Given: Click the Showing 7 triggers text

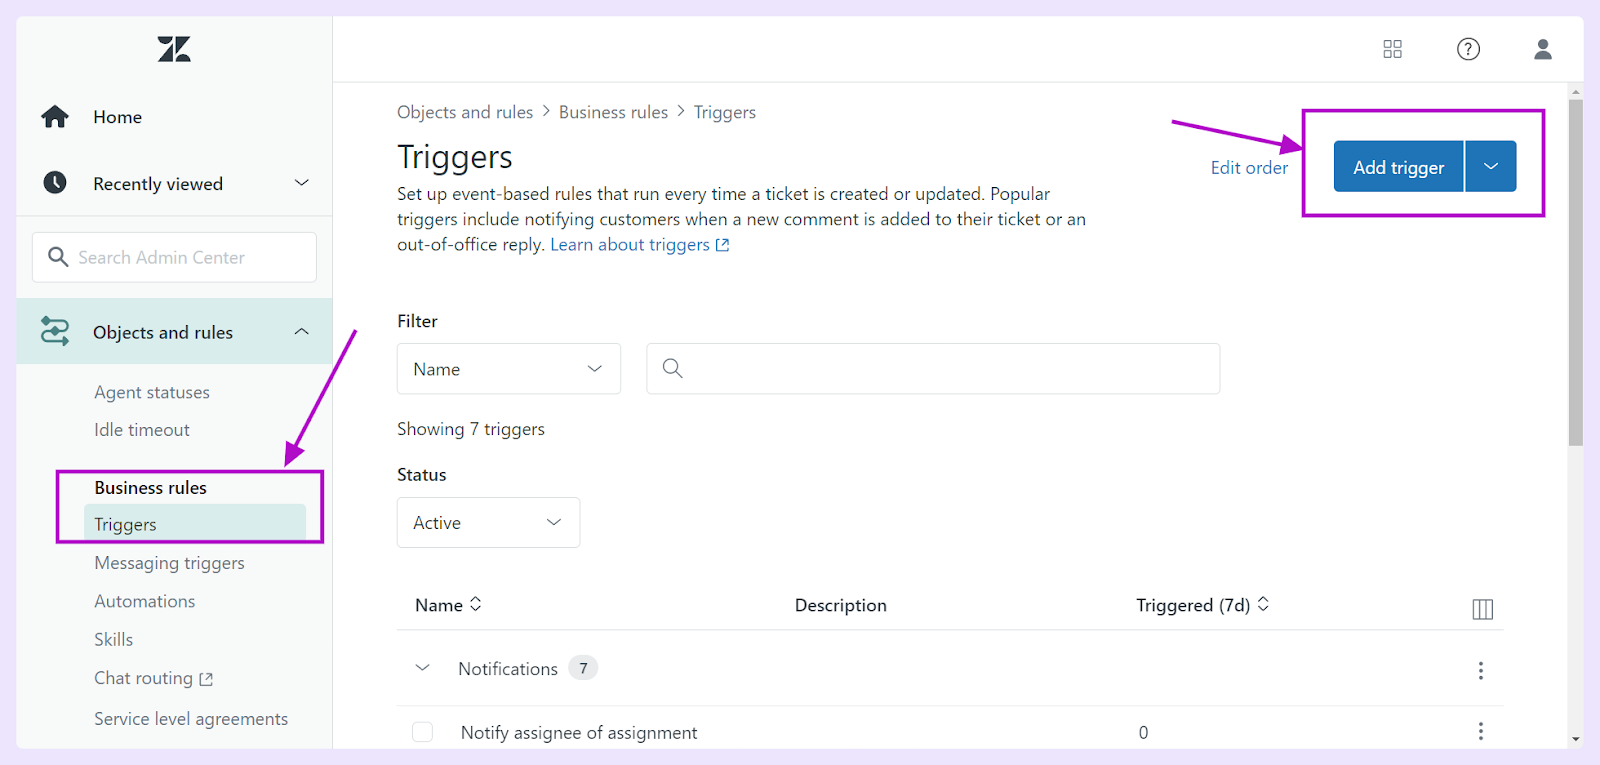Looking at the screenshot, I should pos(471,429).
